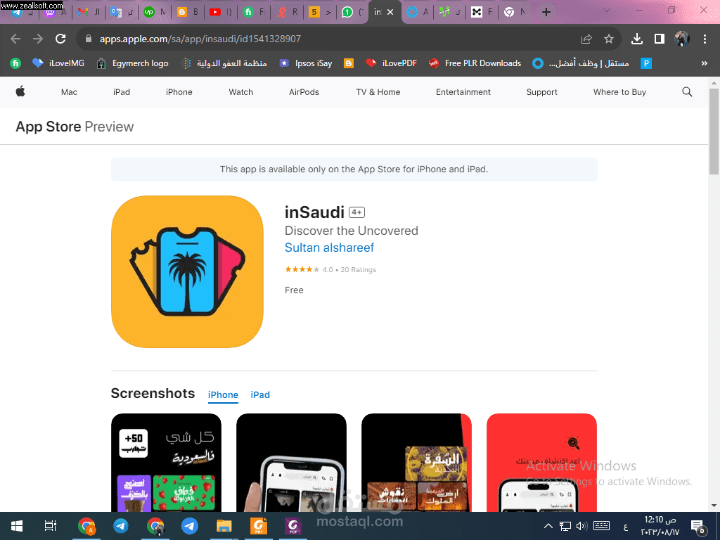This screenshot has height=540, width=720.
Task: Open the Windows notification center icon
Action: (698, 527)
